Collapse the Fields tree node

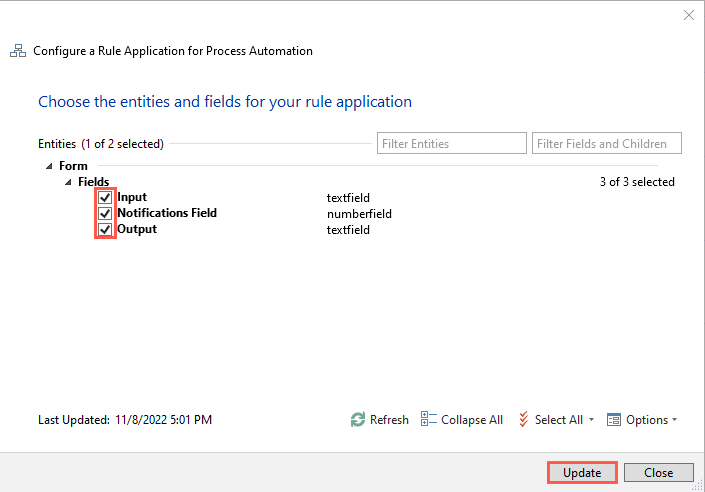coord(68,182)
